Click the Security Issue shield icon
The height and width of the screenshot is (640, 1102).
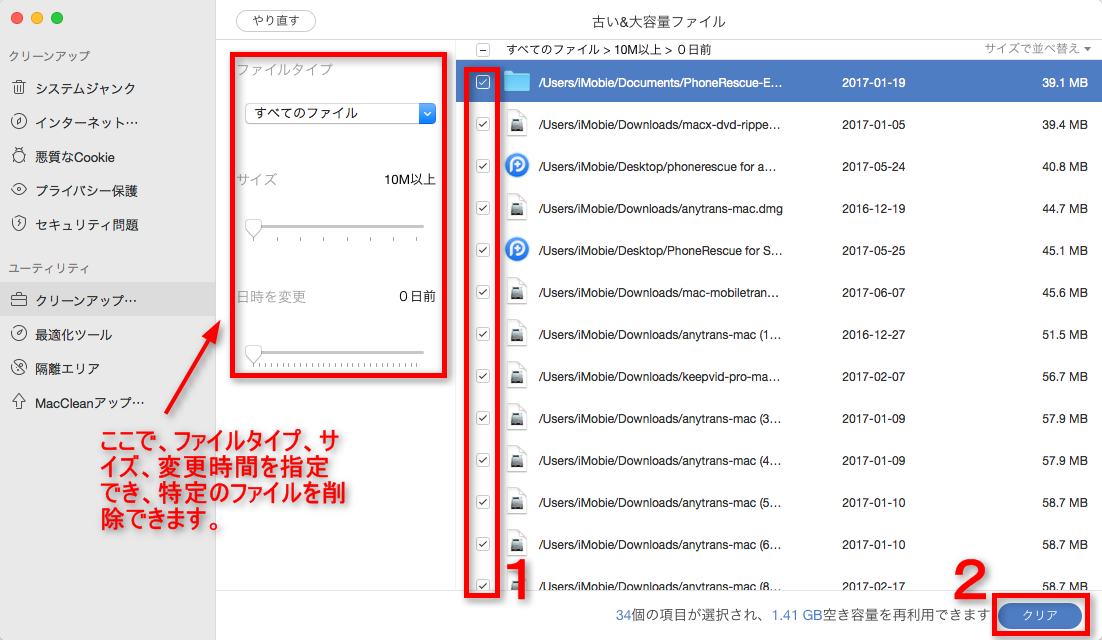[19, 223]
